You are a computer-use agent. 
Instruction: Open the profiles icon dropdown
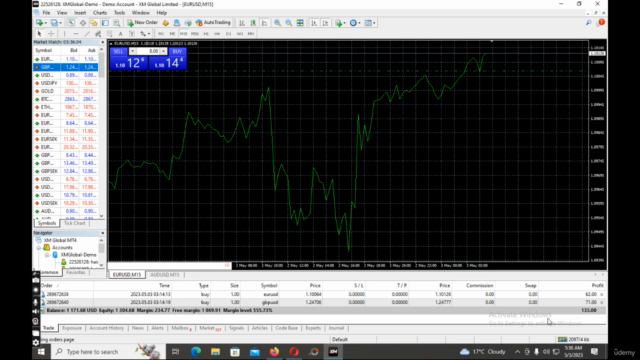tap(56, 23)
